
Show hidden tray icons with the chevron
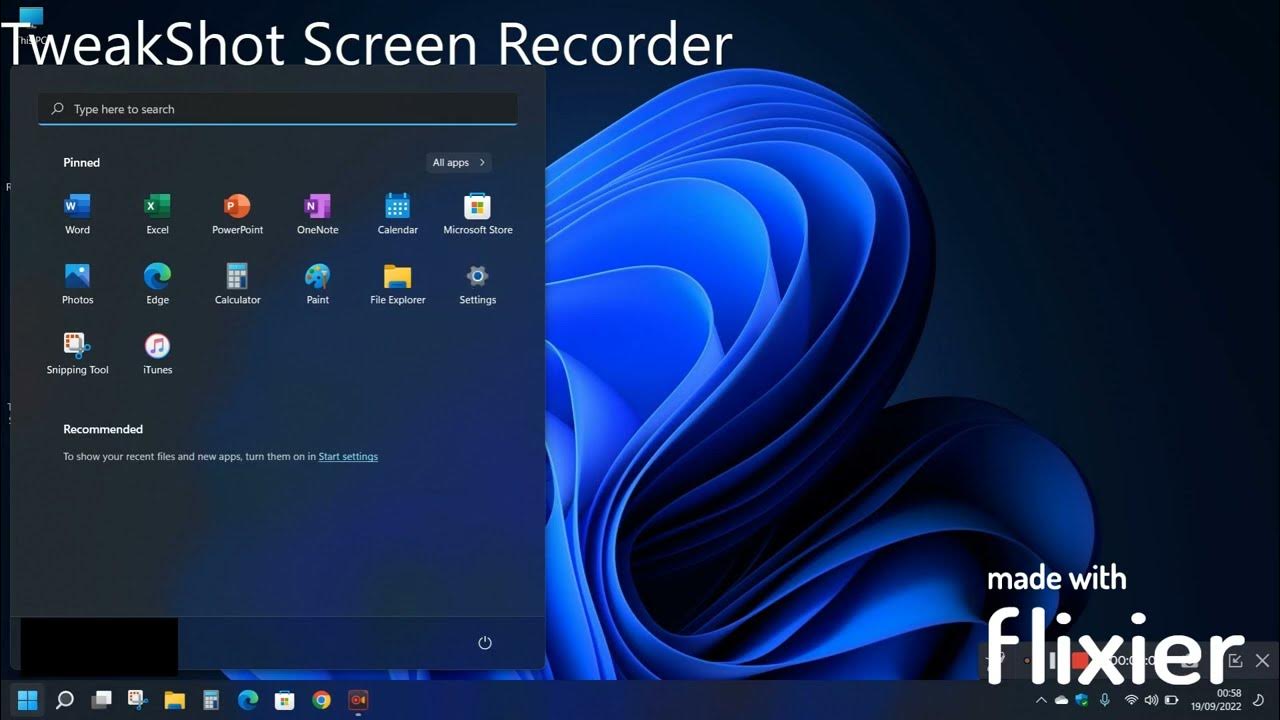[1041, 700]
